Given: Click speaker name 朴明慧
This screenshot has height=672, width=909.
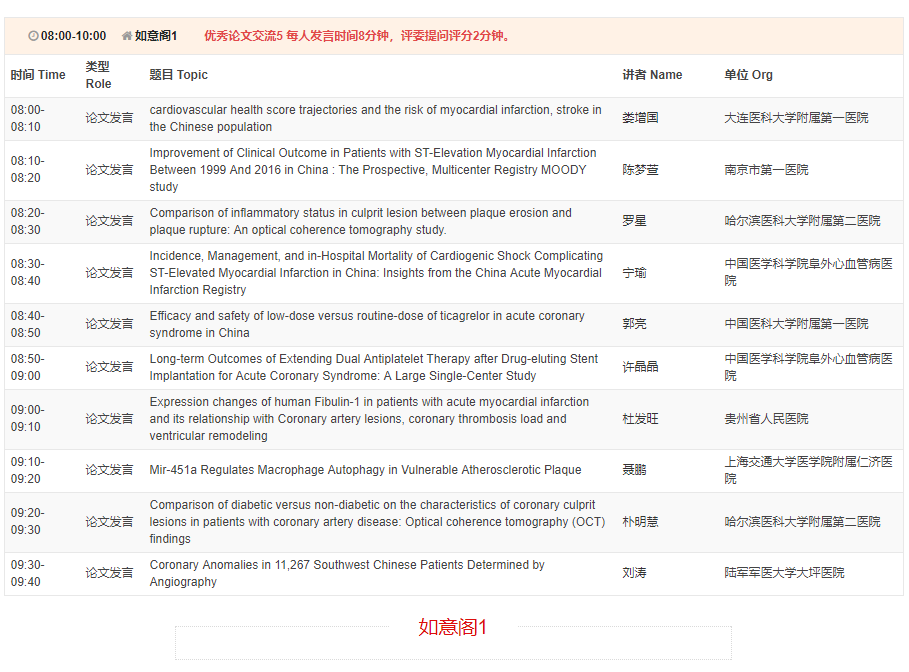Looking at the screenshot, I should [641, 522].
